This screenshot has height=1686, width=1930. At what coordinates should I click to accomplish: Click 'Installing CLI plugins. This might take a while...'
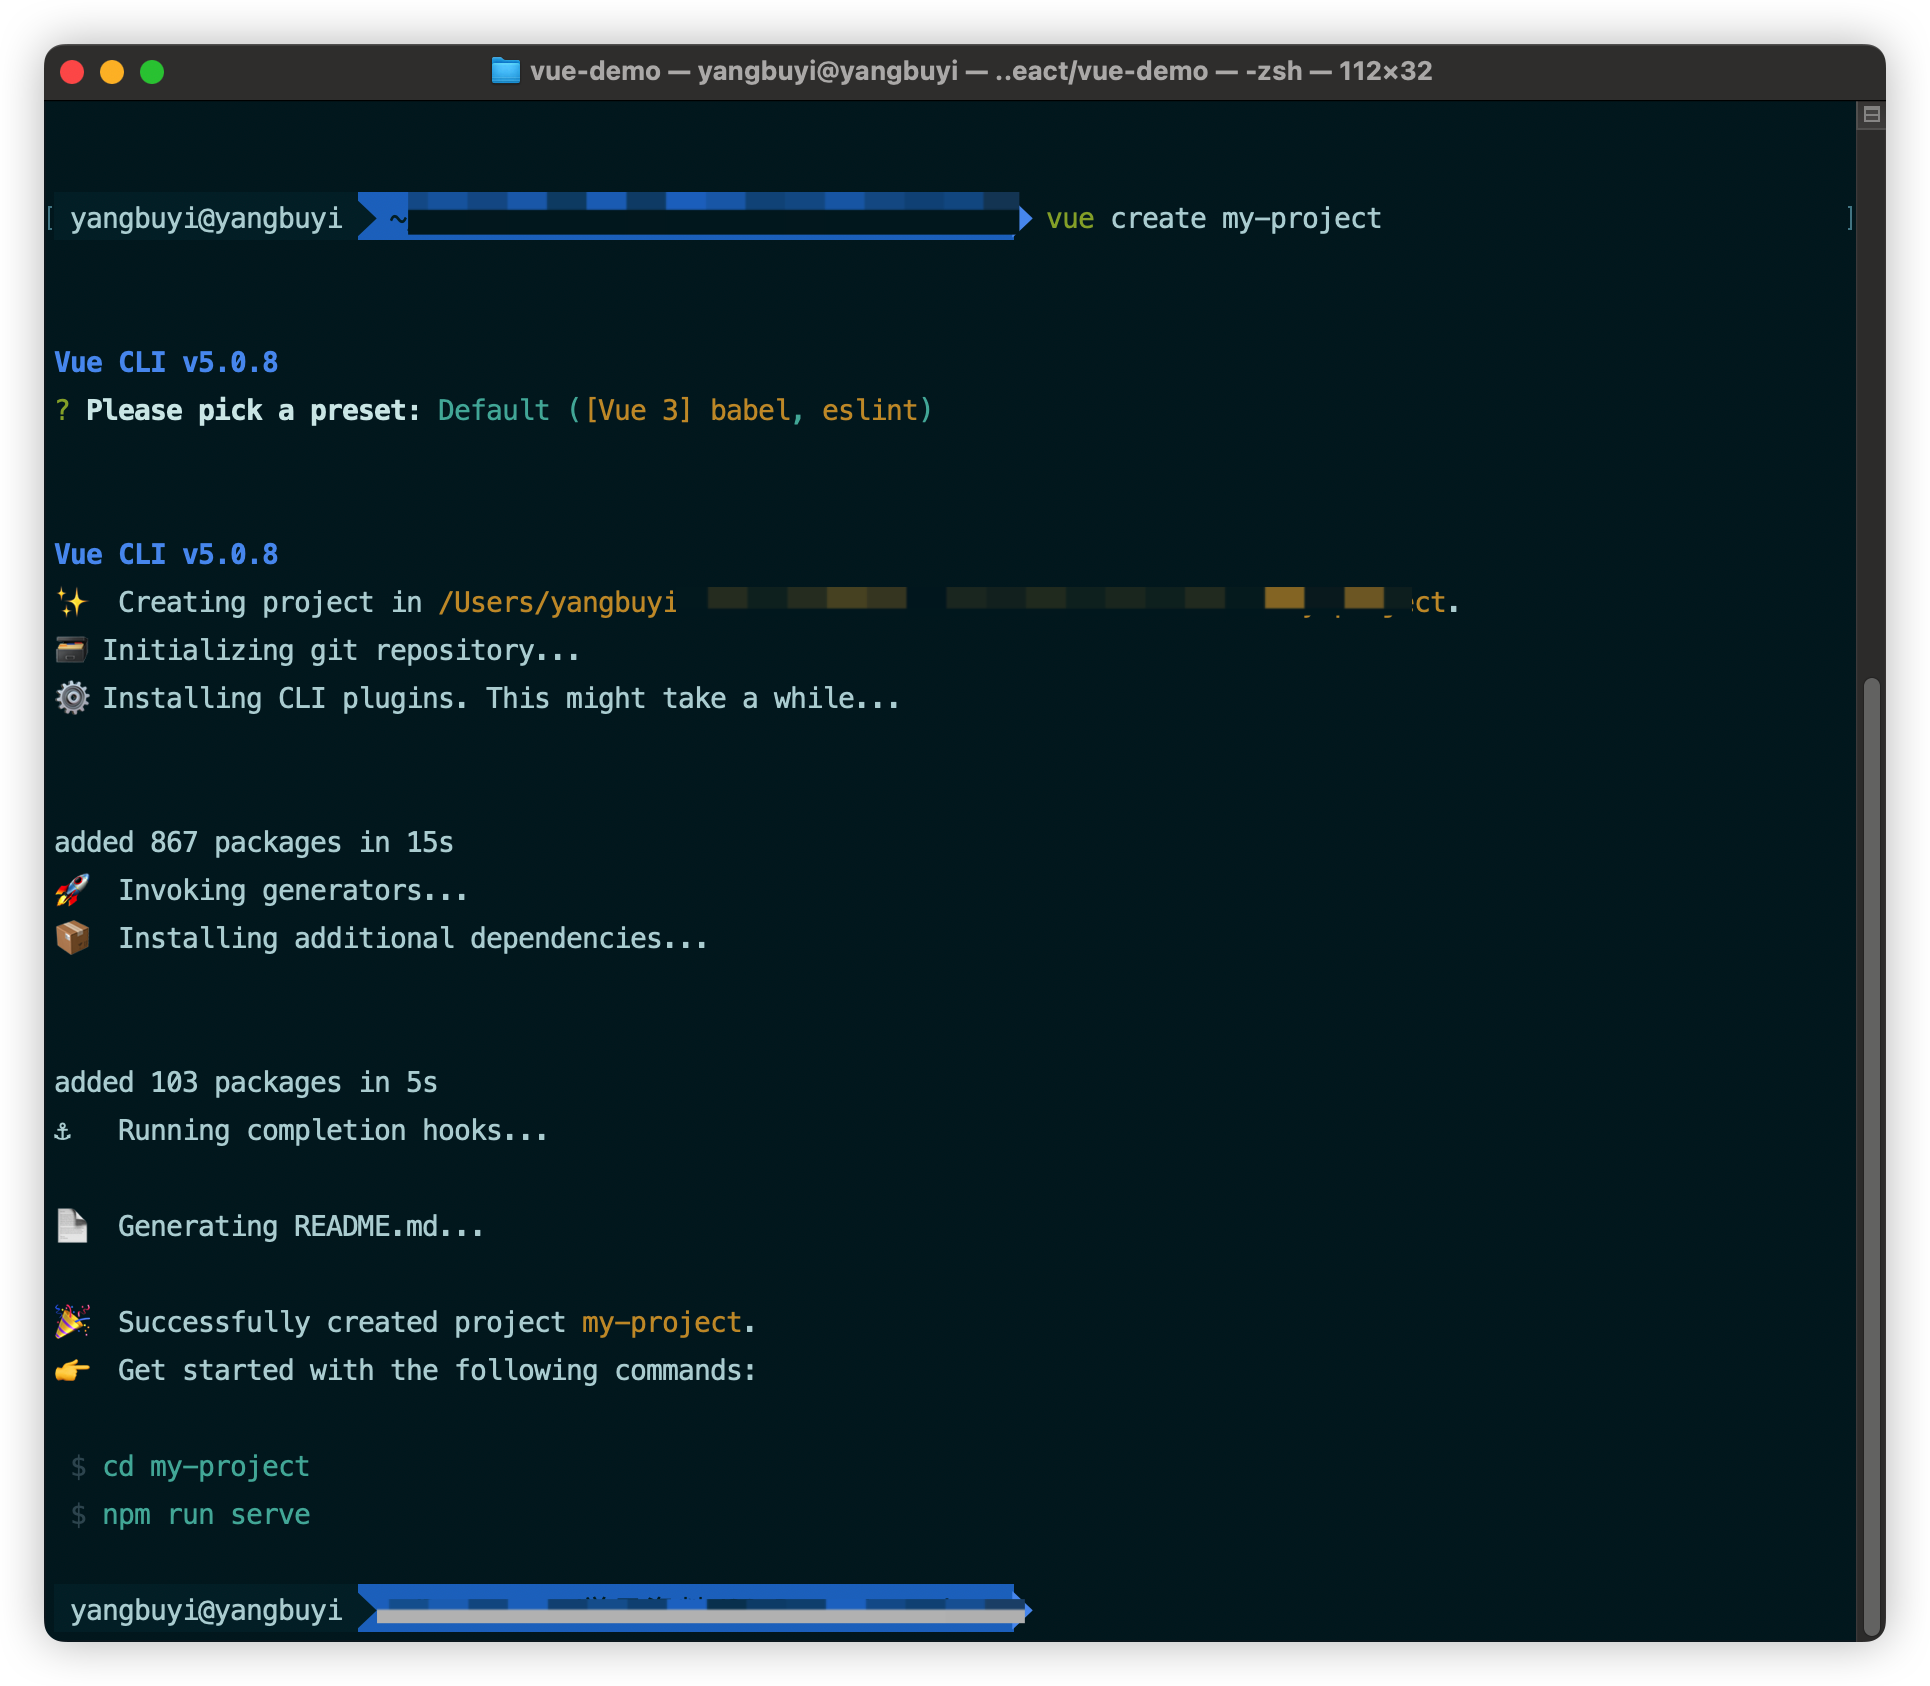click(501, 698)
